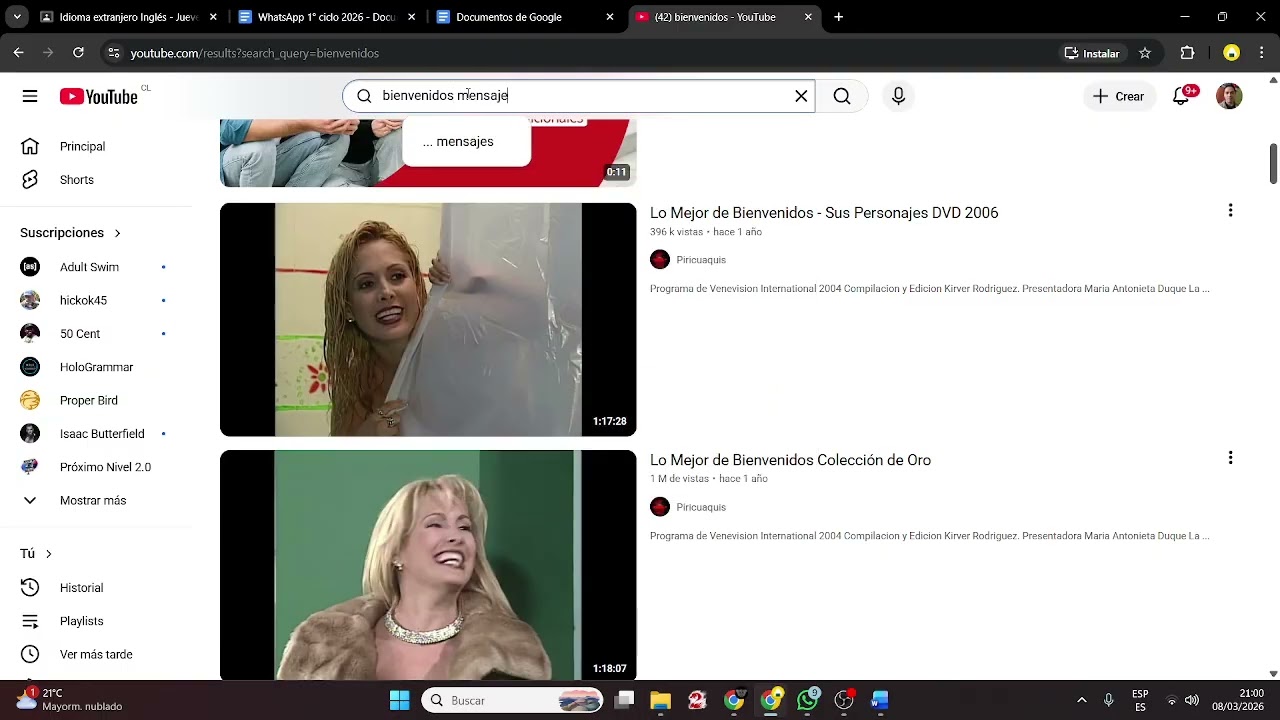This screenshot has height=720, width=1280.
Task: Click the site info icon in address bar
Action: 114,53
